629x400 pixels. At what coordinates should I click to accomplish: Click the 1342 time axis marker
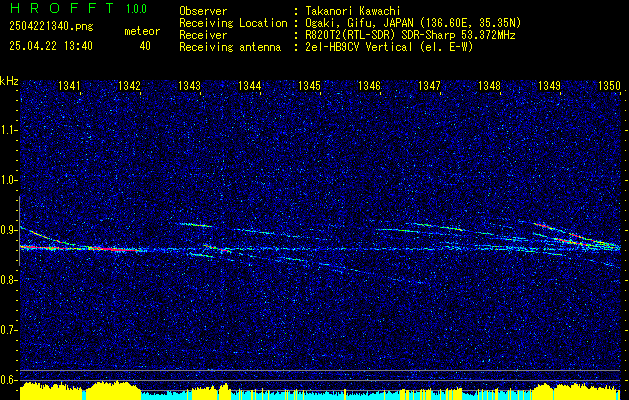(130, 85)
